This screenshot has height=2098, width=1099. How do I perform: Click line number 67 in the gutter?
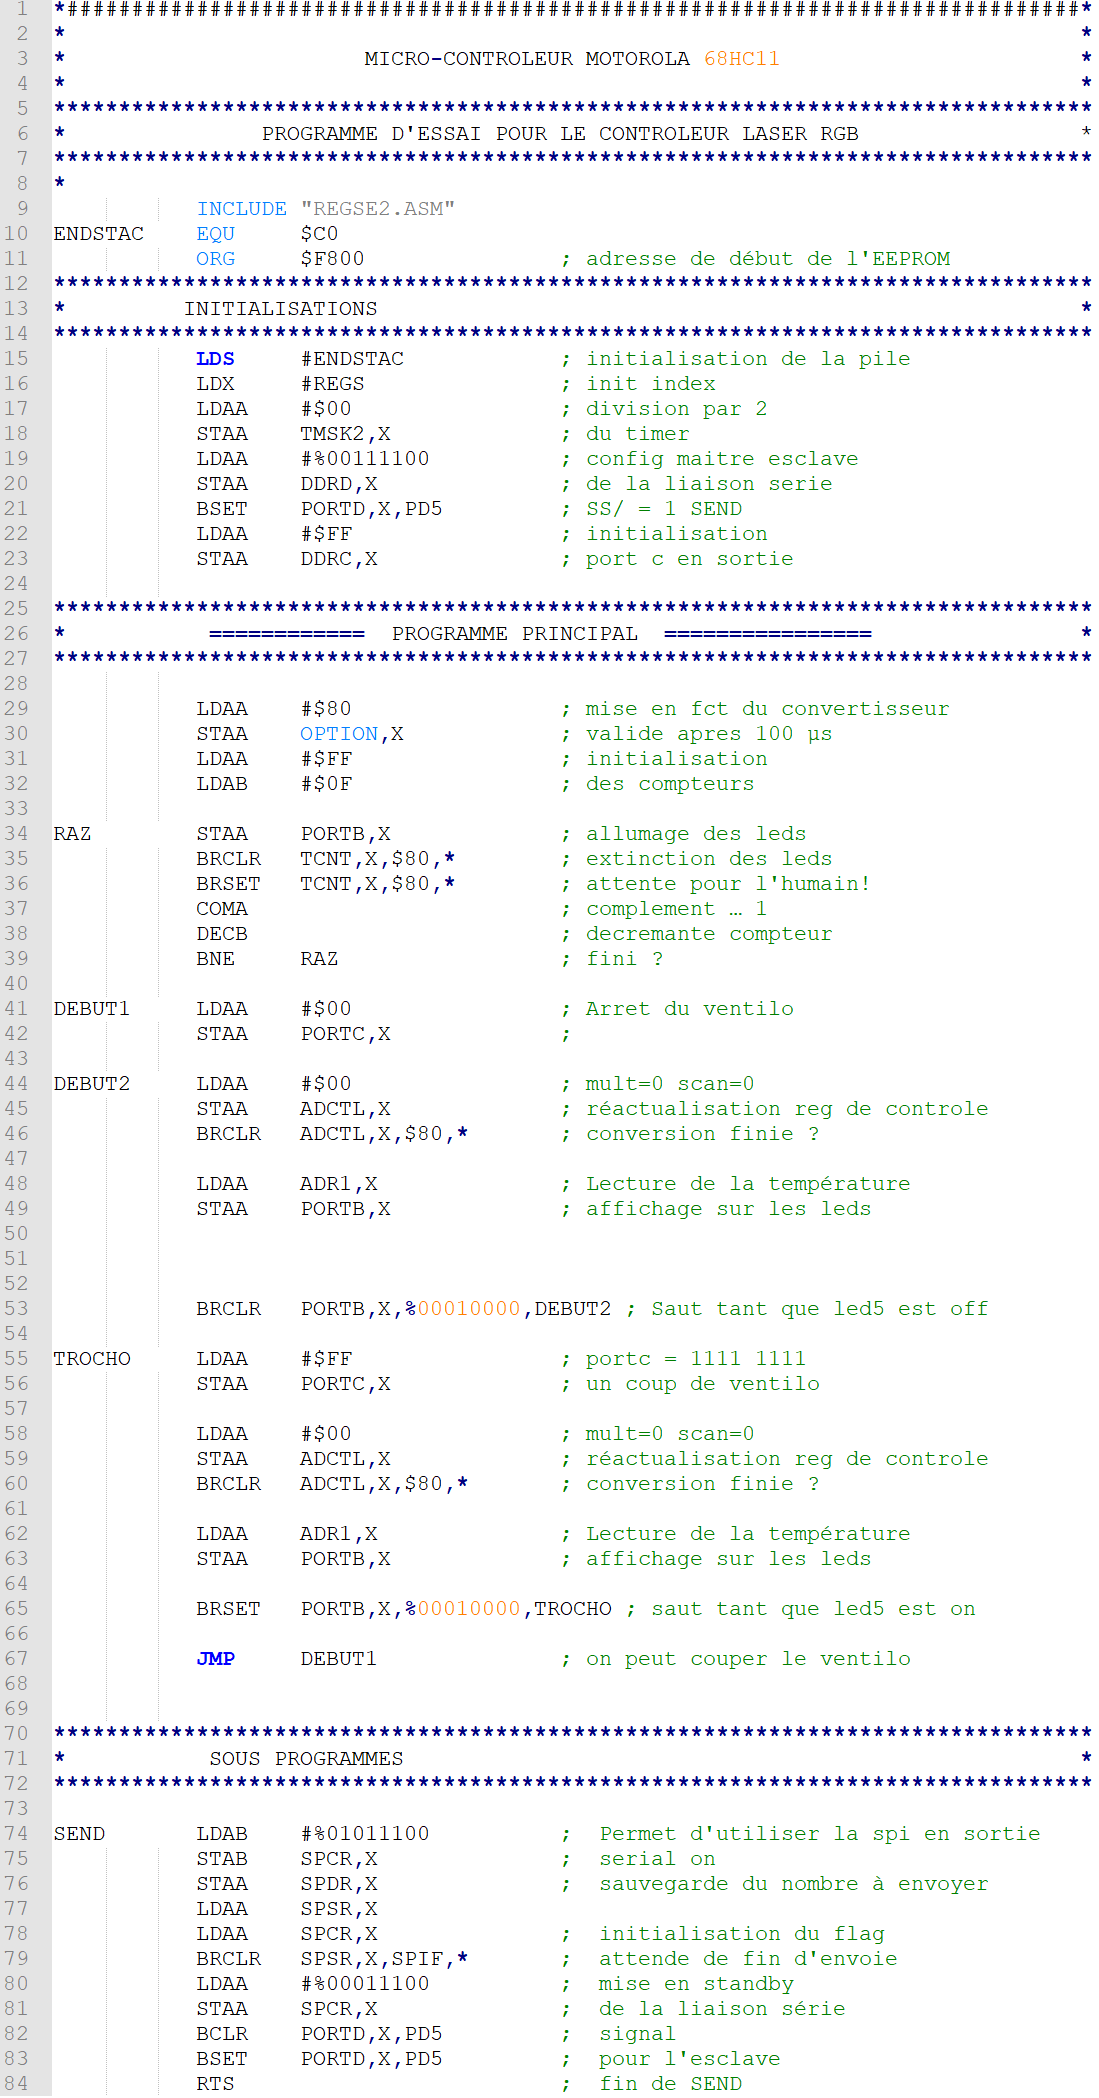[x=16, y=1659]
